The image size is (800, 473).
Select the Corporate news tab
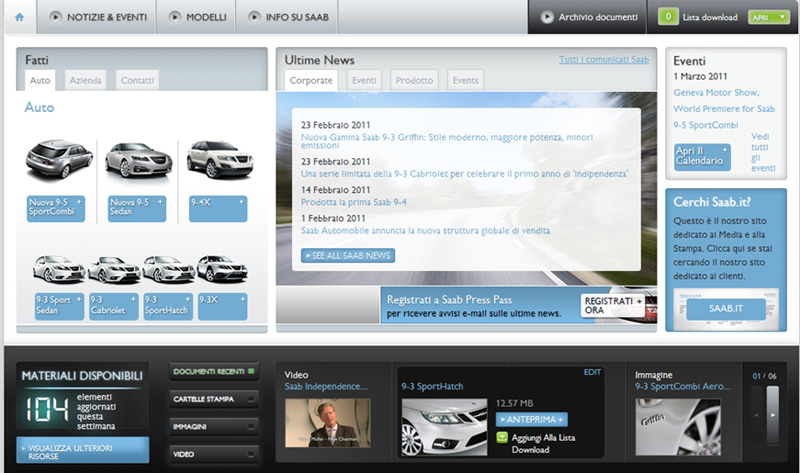pos(311,80)
